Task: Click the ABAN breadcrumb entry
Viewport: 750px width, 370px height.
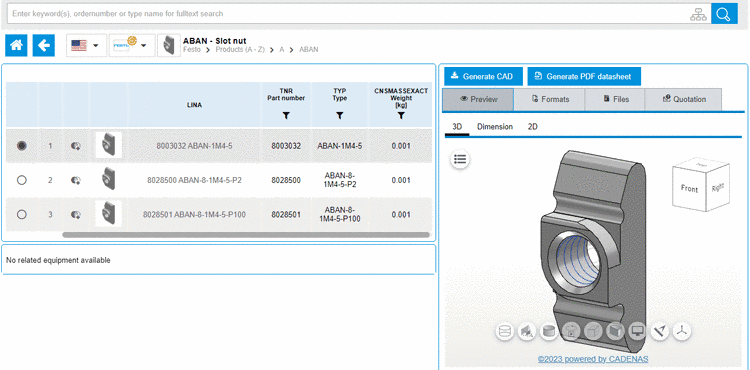Action: coord(309,49)
